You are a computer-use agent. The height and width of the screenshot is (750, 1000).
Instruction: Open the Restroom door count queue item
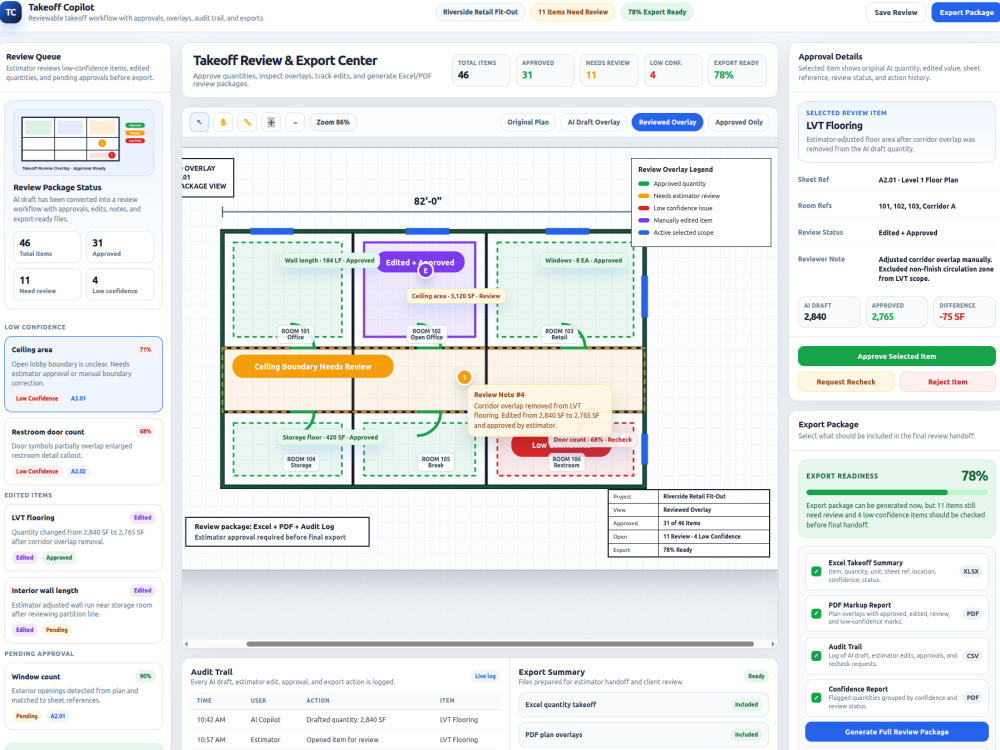coord(83,451)
